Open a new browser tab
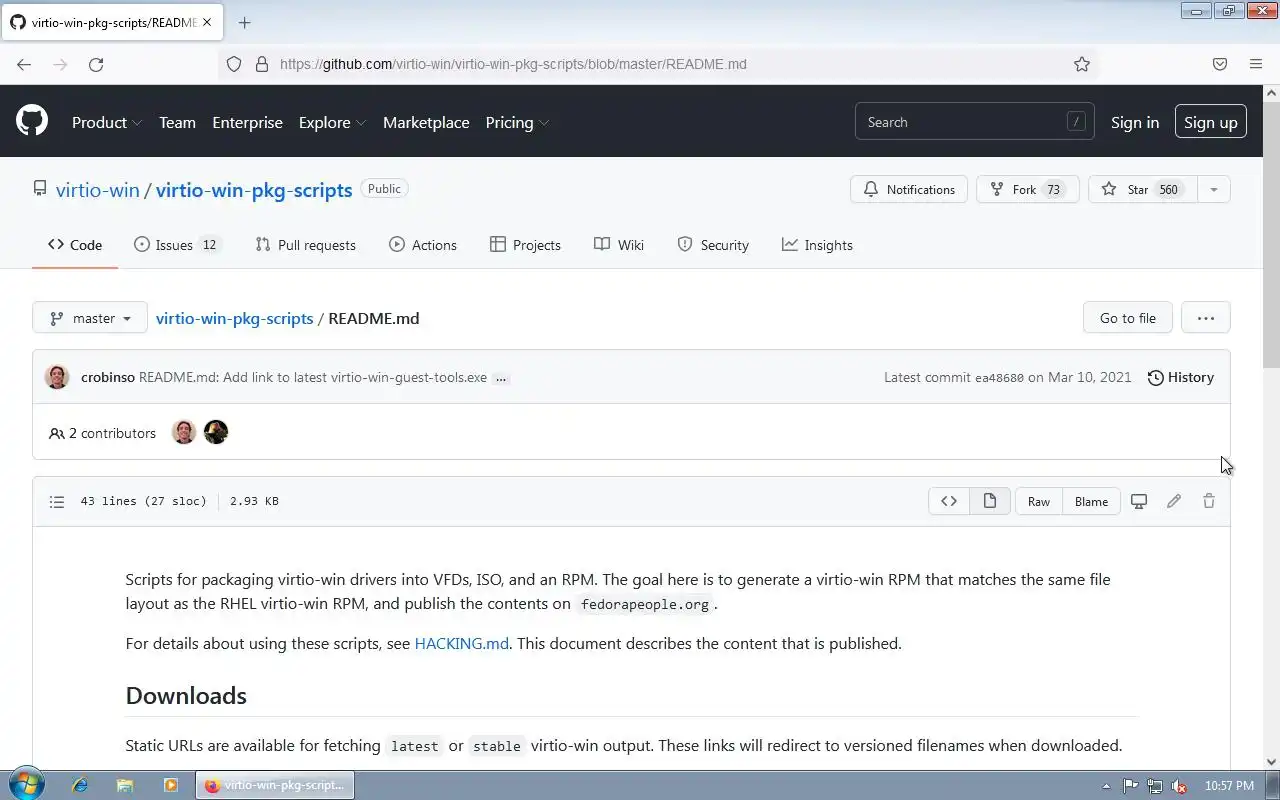 244,22
